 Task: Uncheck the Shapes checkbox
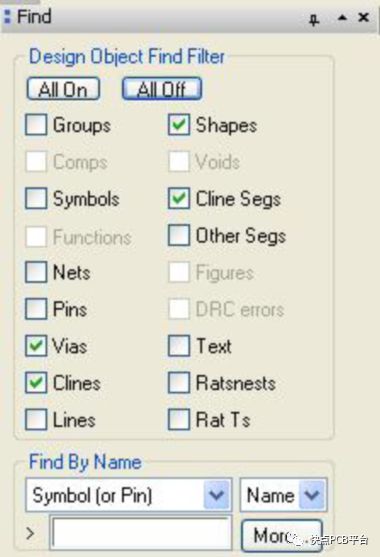click(x=179, y=125)
